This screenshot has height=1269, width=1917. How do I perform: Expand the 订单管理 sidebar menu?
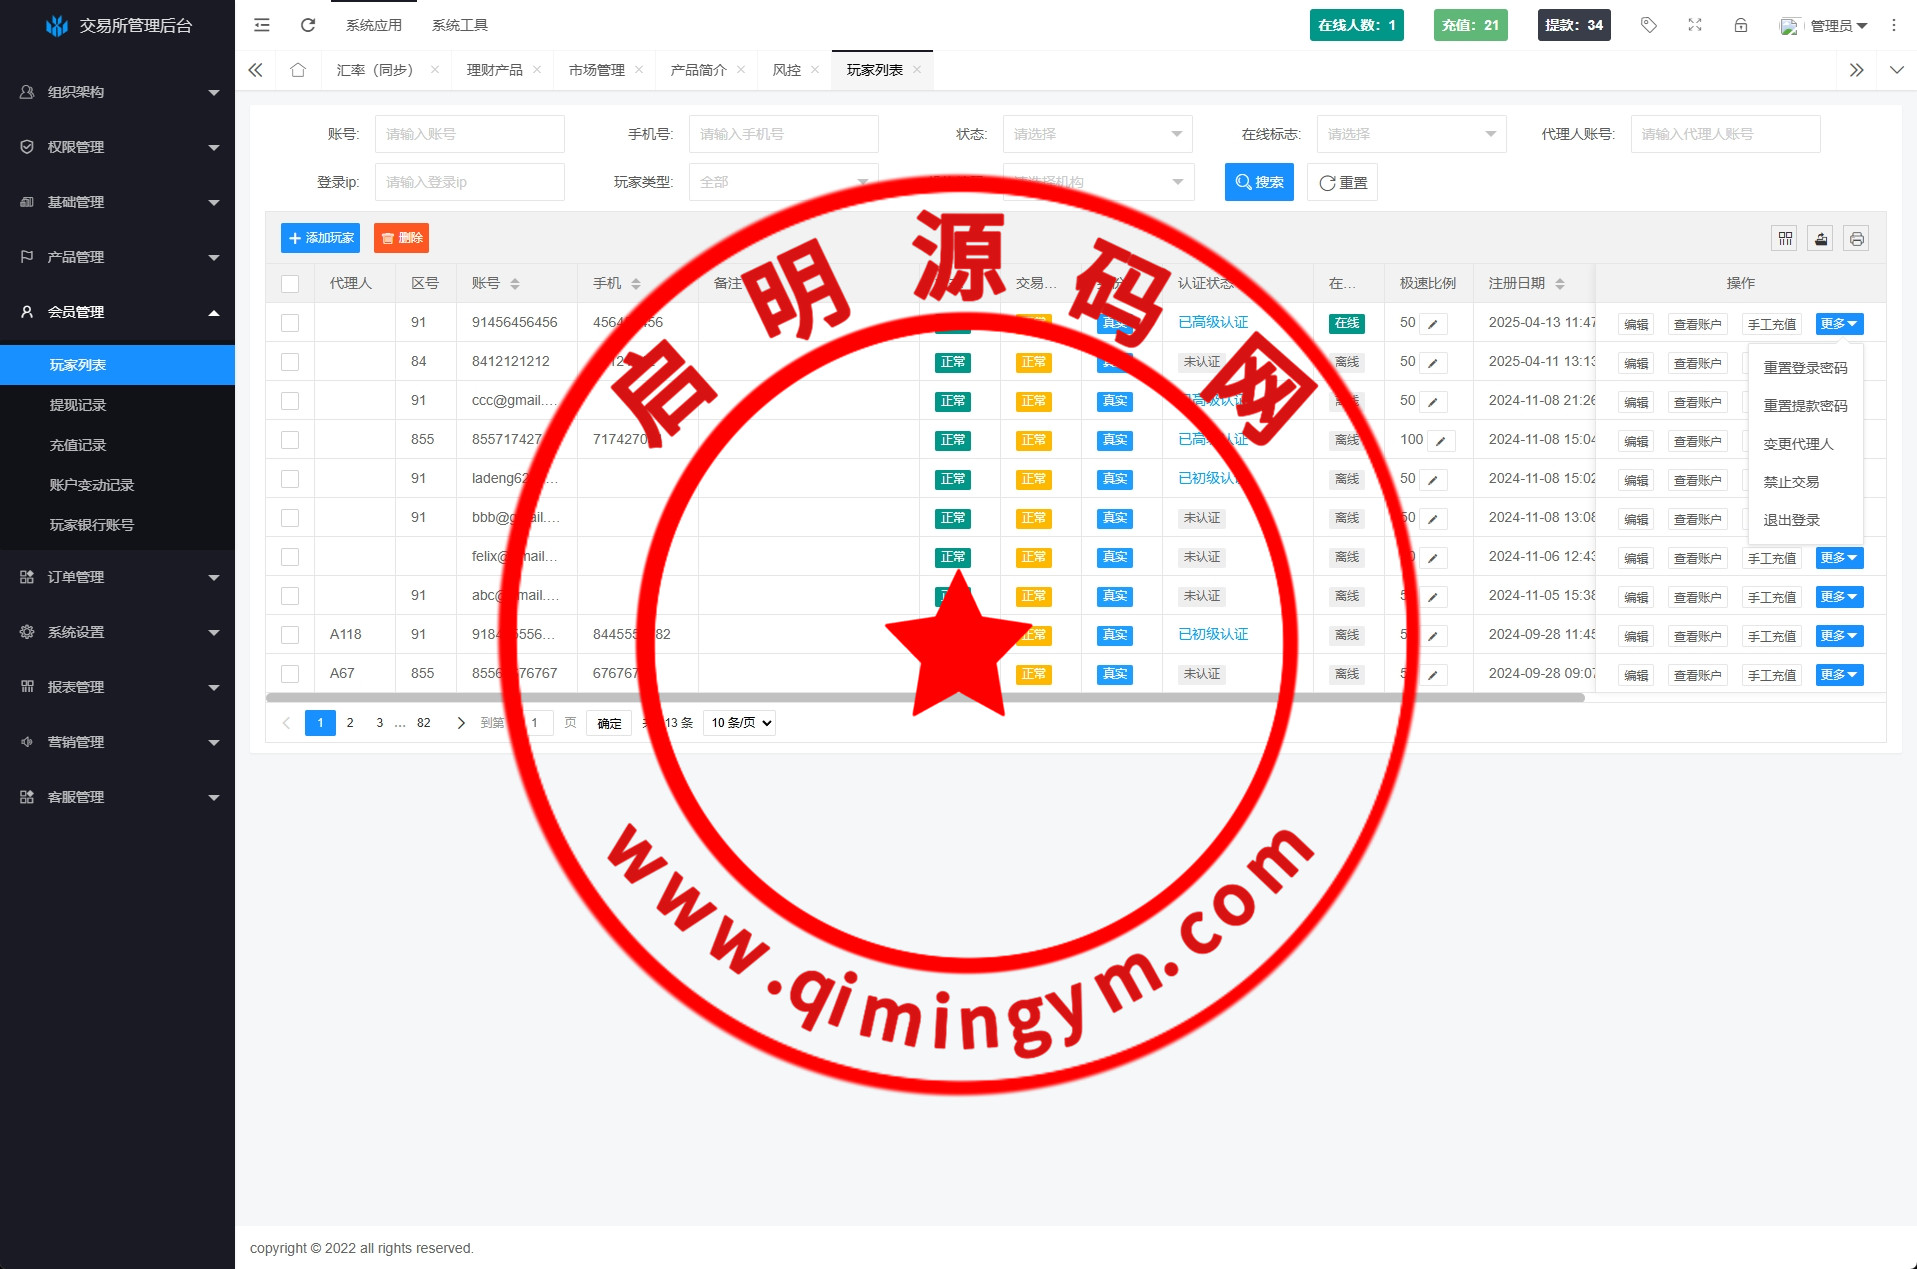[x=118, y=577]
